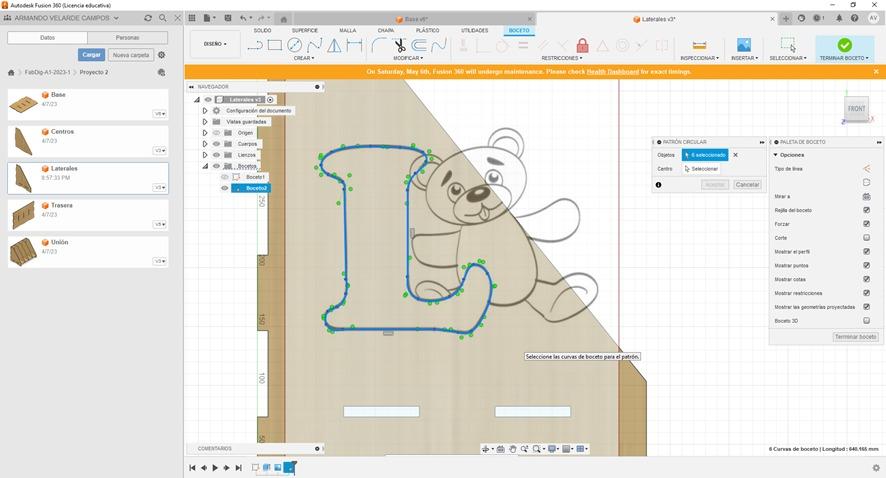Open the notifications bell
886x478 pixels.
(x=839, y=18)
